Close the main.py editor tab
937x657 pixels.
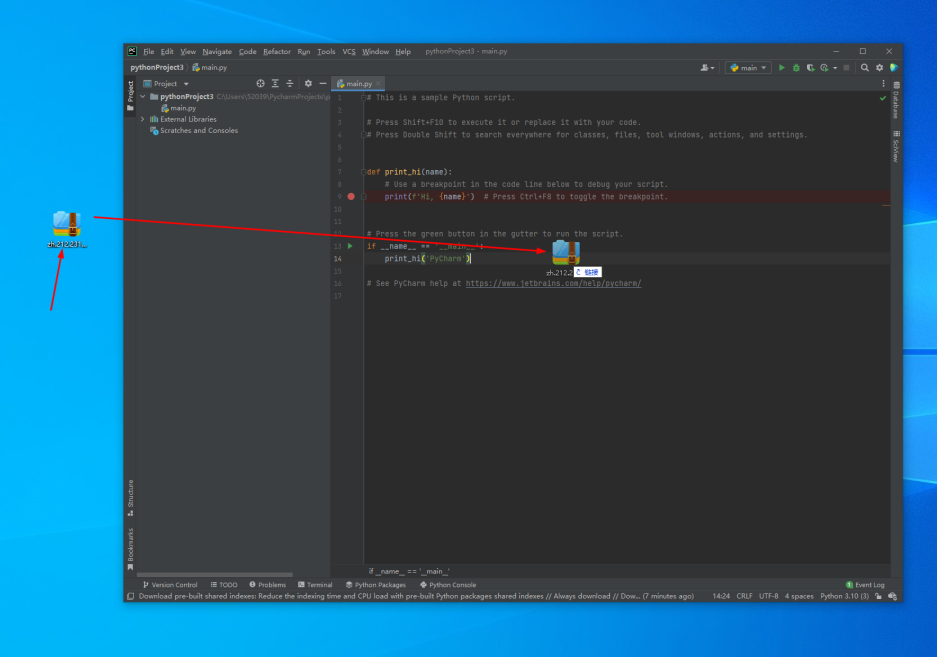tap(378, 84)
